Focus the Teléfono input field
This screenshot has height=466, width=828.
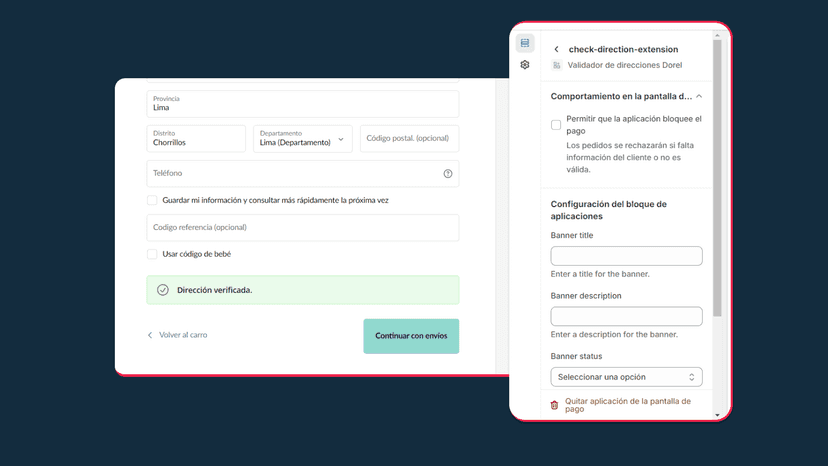pos(303,173)
